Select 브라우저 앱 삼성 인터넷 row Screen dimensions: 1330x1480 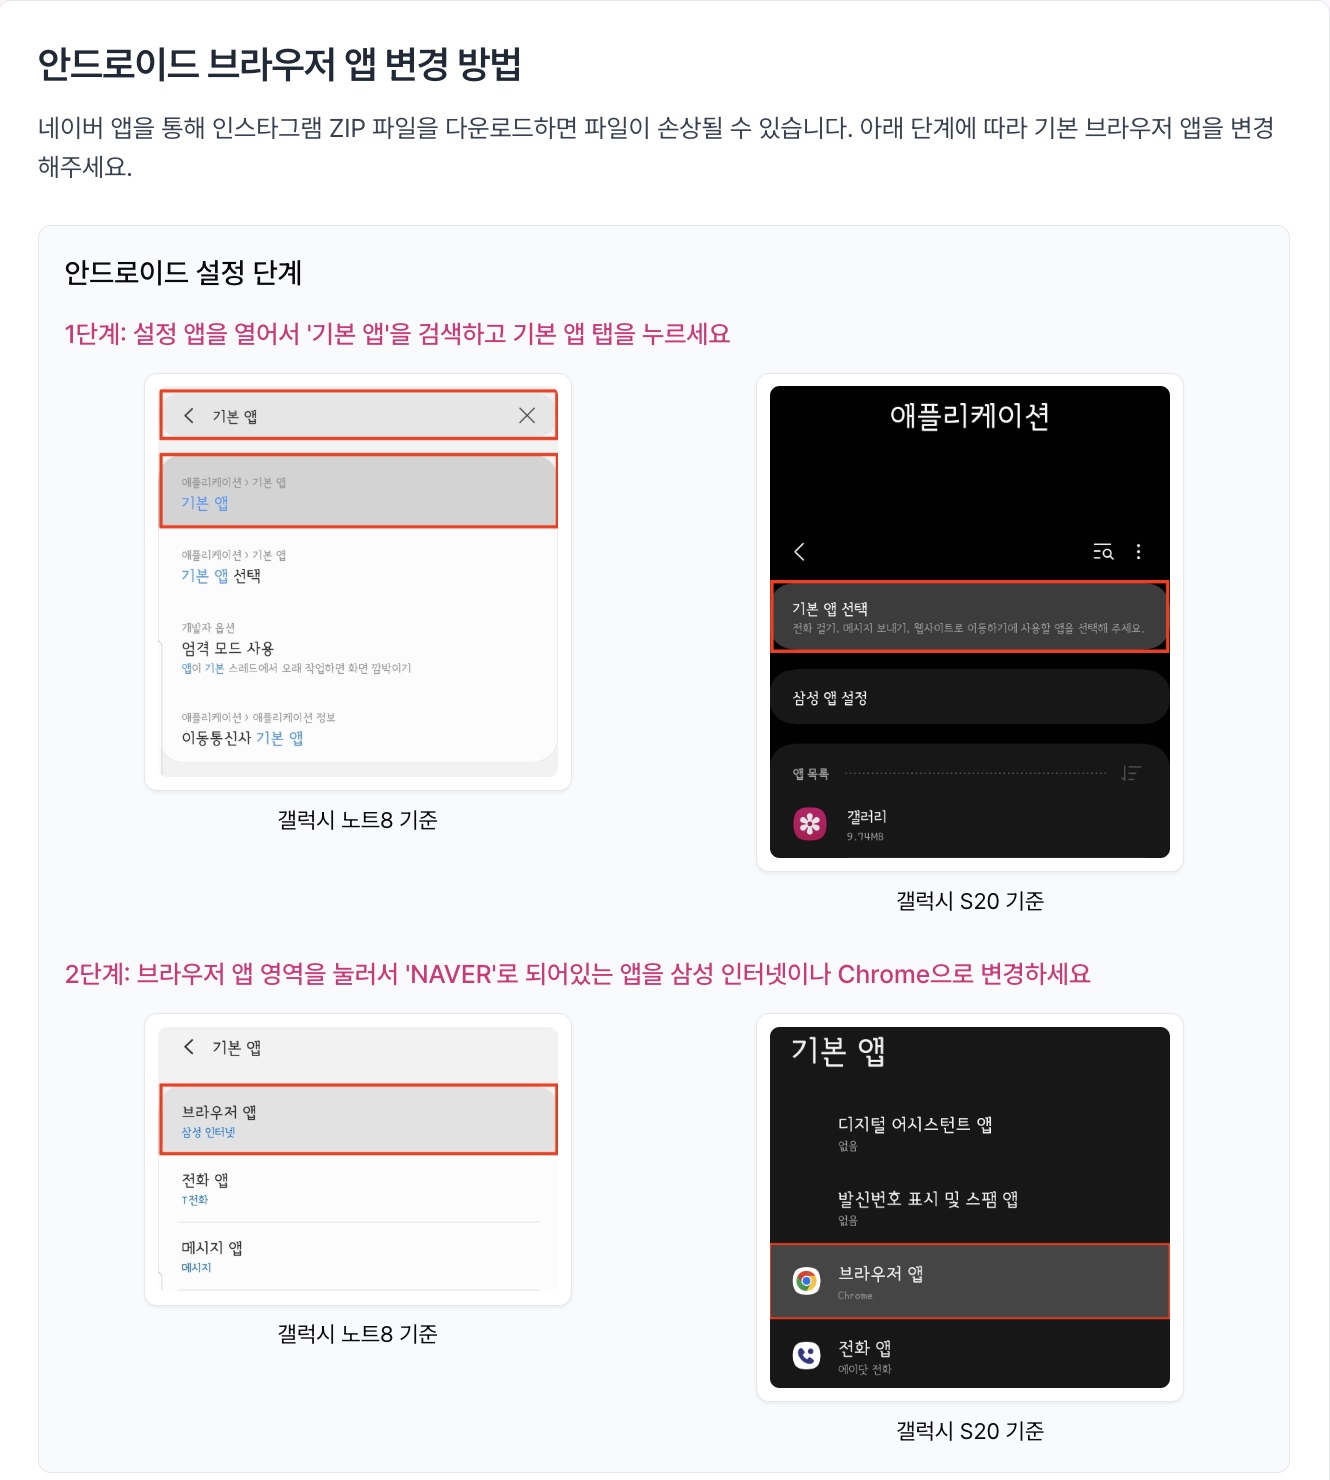[358, 1120]
